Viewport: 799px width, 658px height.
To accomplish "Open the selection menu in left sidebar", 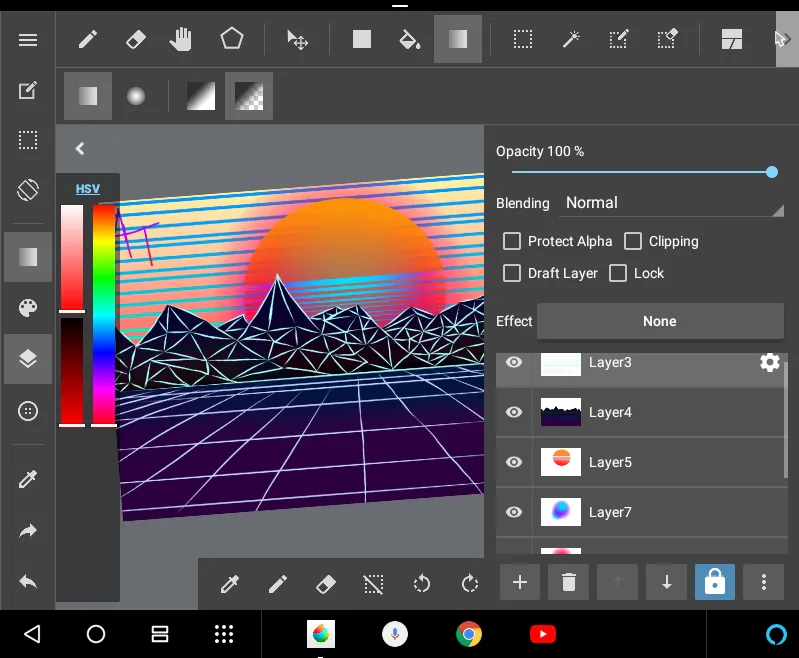I will pyautogui.click(x=28, y=140).
